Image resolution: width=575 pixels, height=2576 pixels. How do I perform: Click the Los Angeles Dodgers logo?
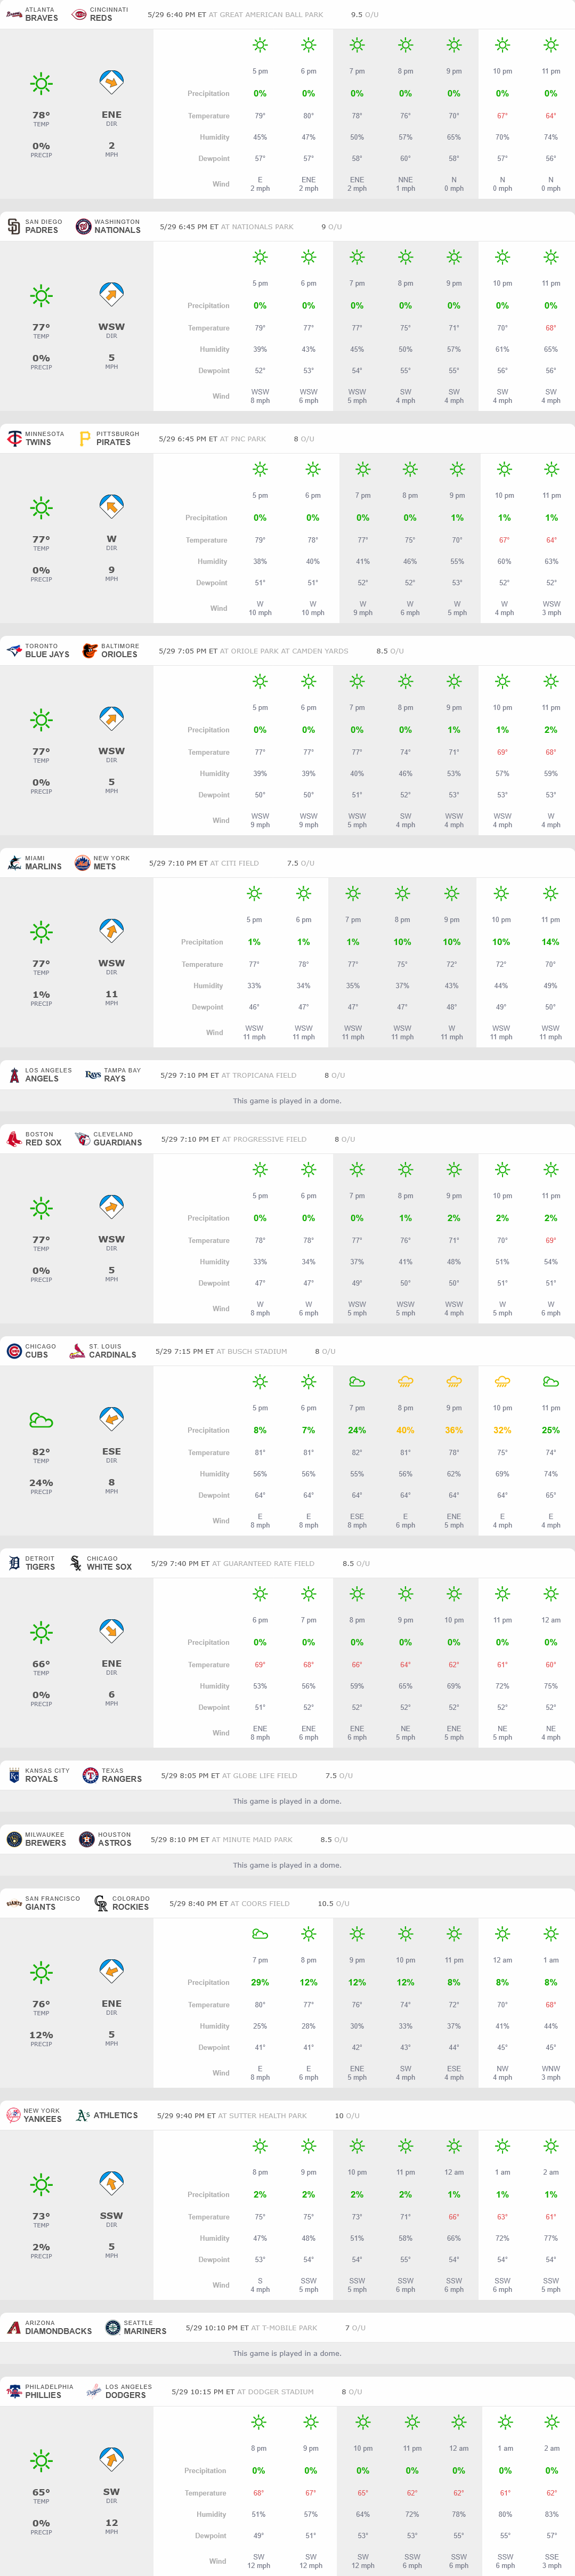pyautogui.click(x=93, y=2391)
